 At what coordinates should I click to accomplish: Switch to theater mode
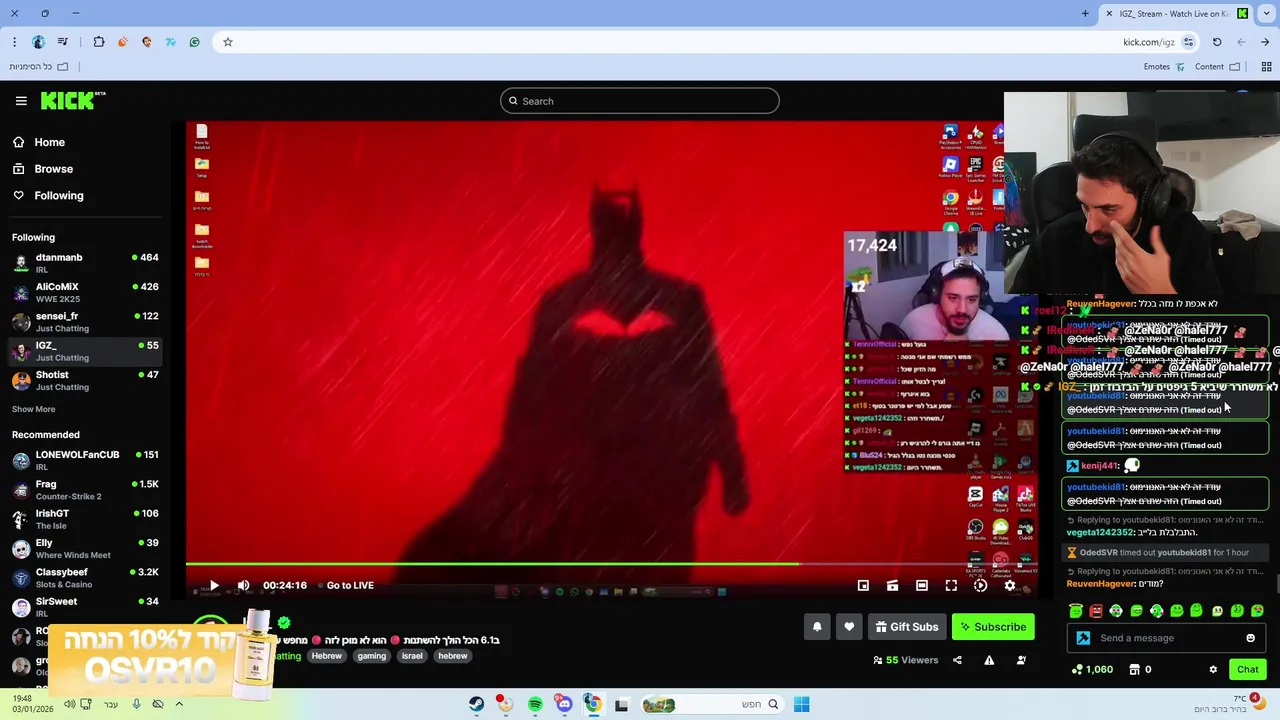pyautogui.click(x=922, y=586)
